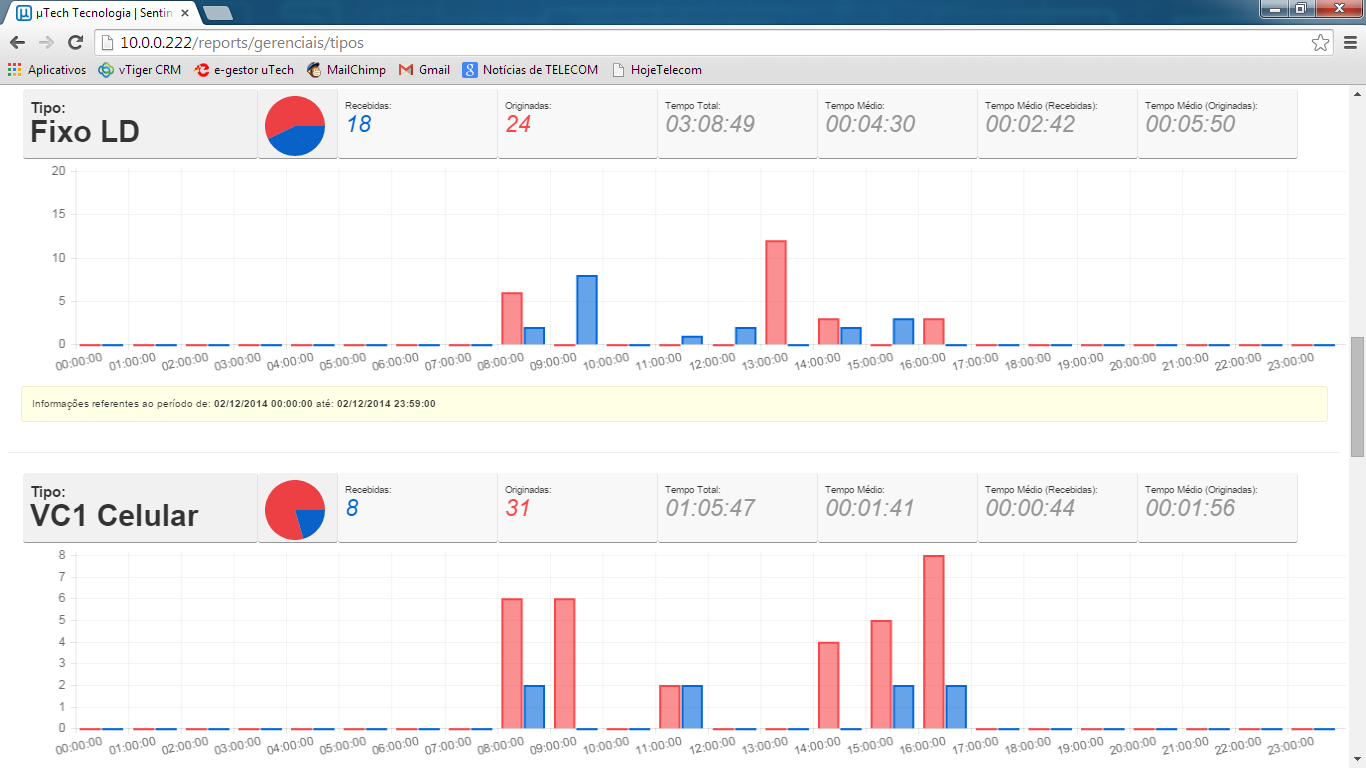Open HojeTelecom bookmark
Viewport: 1366px width, 768px height.
[x=657, y=70]
